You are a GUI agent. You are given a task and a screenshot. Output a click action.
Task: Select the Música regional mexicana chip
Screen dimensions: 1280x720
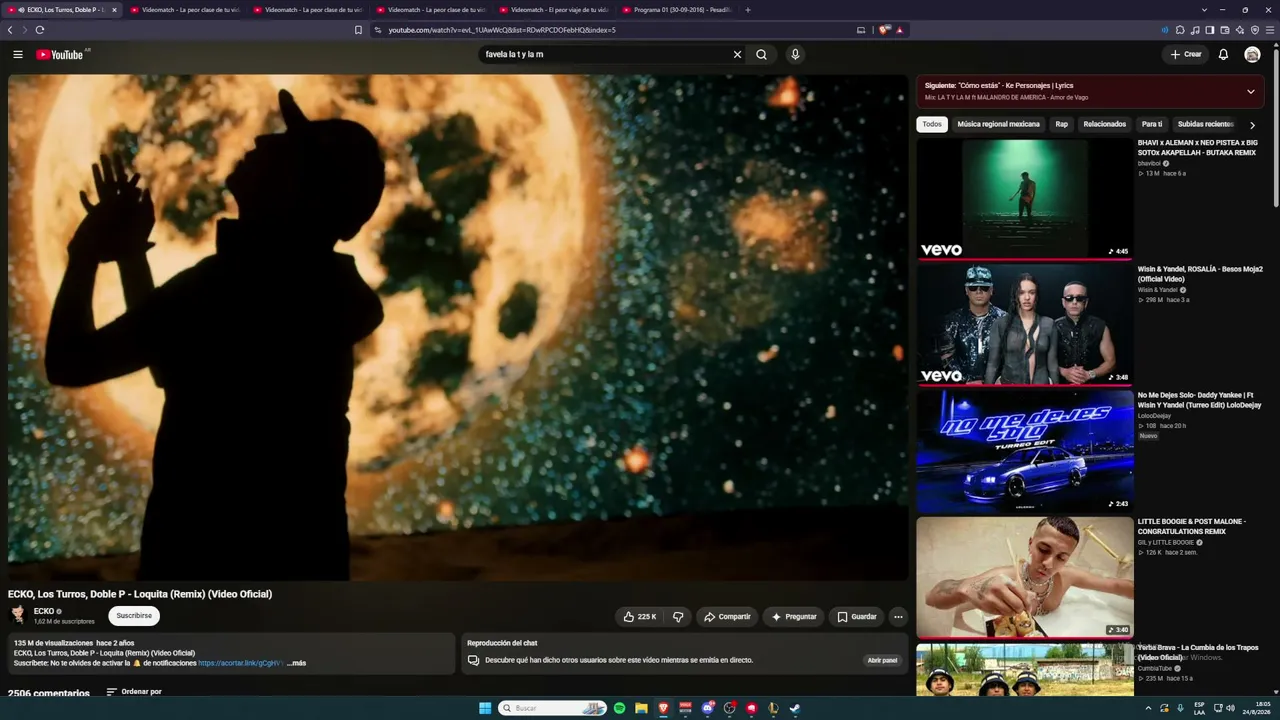(x=998, y=124)
